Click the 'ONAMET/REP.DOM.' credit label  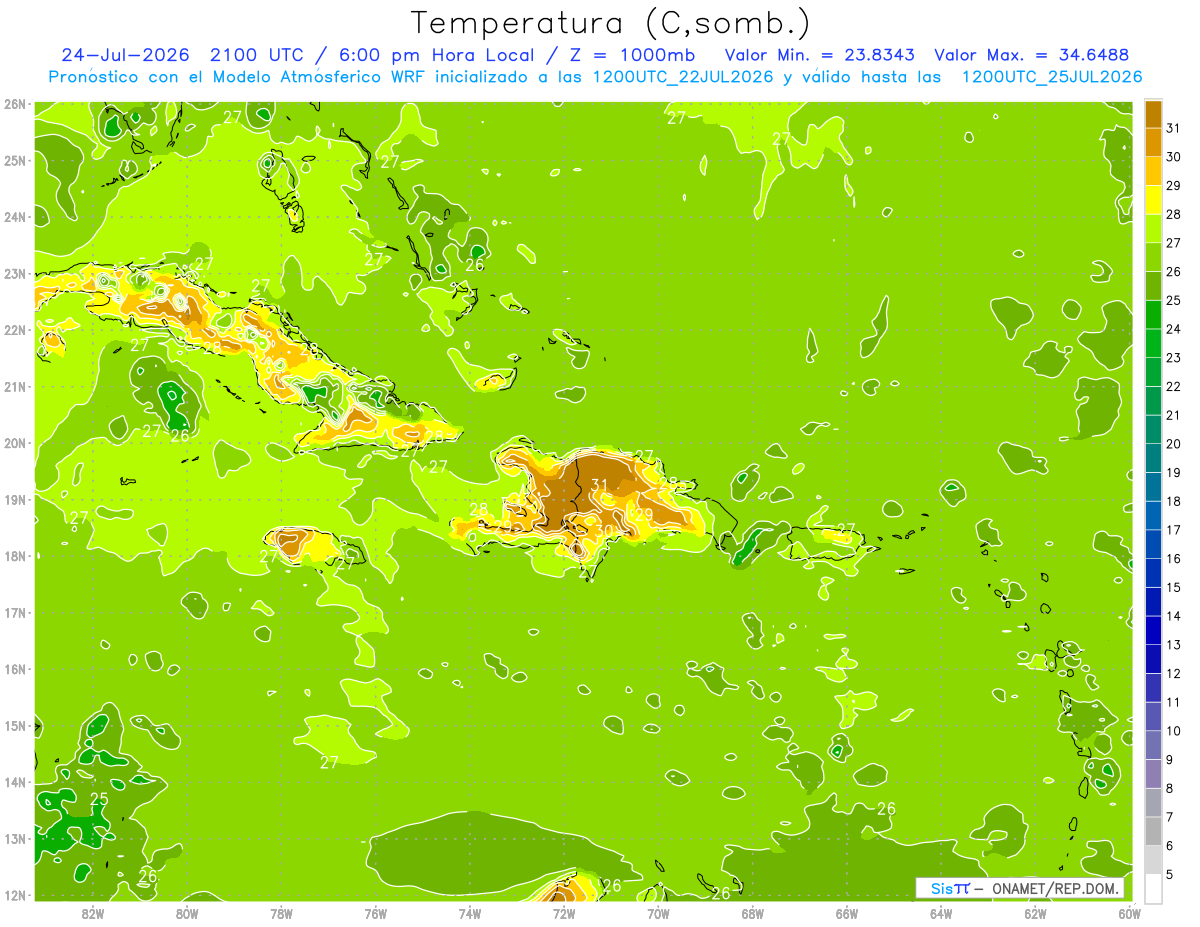tap(1056, 888)
